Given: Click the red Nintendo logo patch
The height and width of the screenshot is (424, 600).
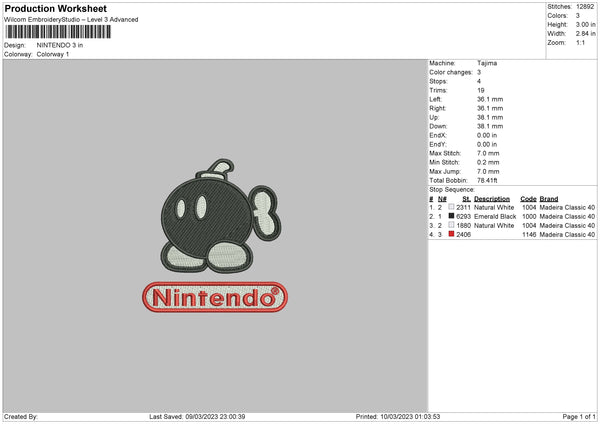Looking at the screenshot, I should tap(215, 297).
